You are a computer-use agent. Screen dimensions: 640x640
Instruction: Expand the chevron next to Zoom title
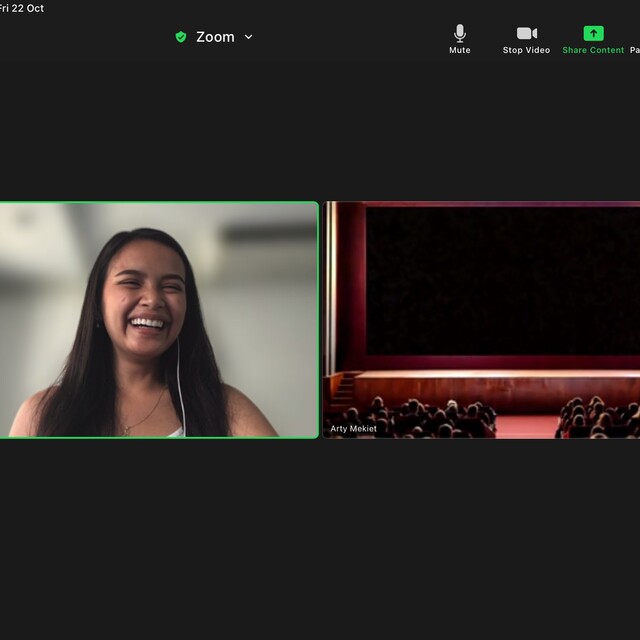(x=249, y=37)
